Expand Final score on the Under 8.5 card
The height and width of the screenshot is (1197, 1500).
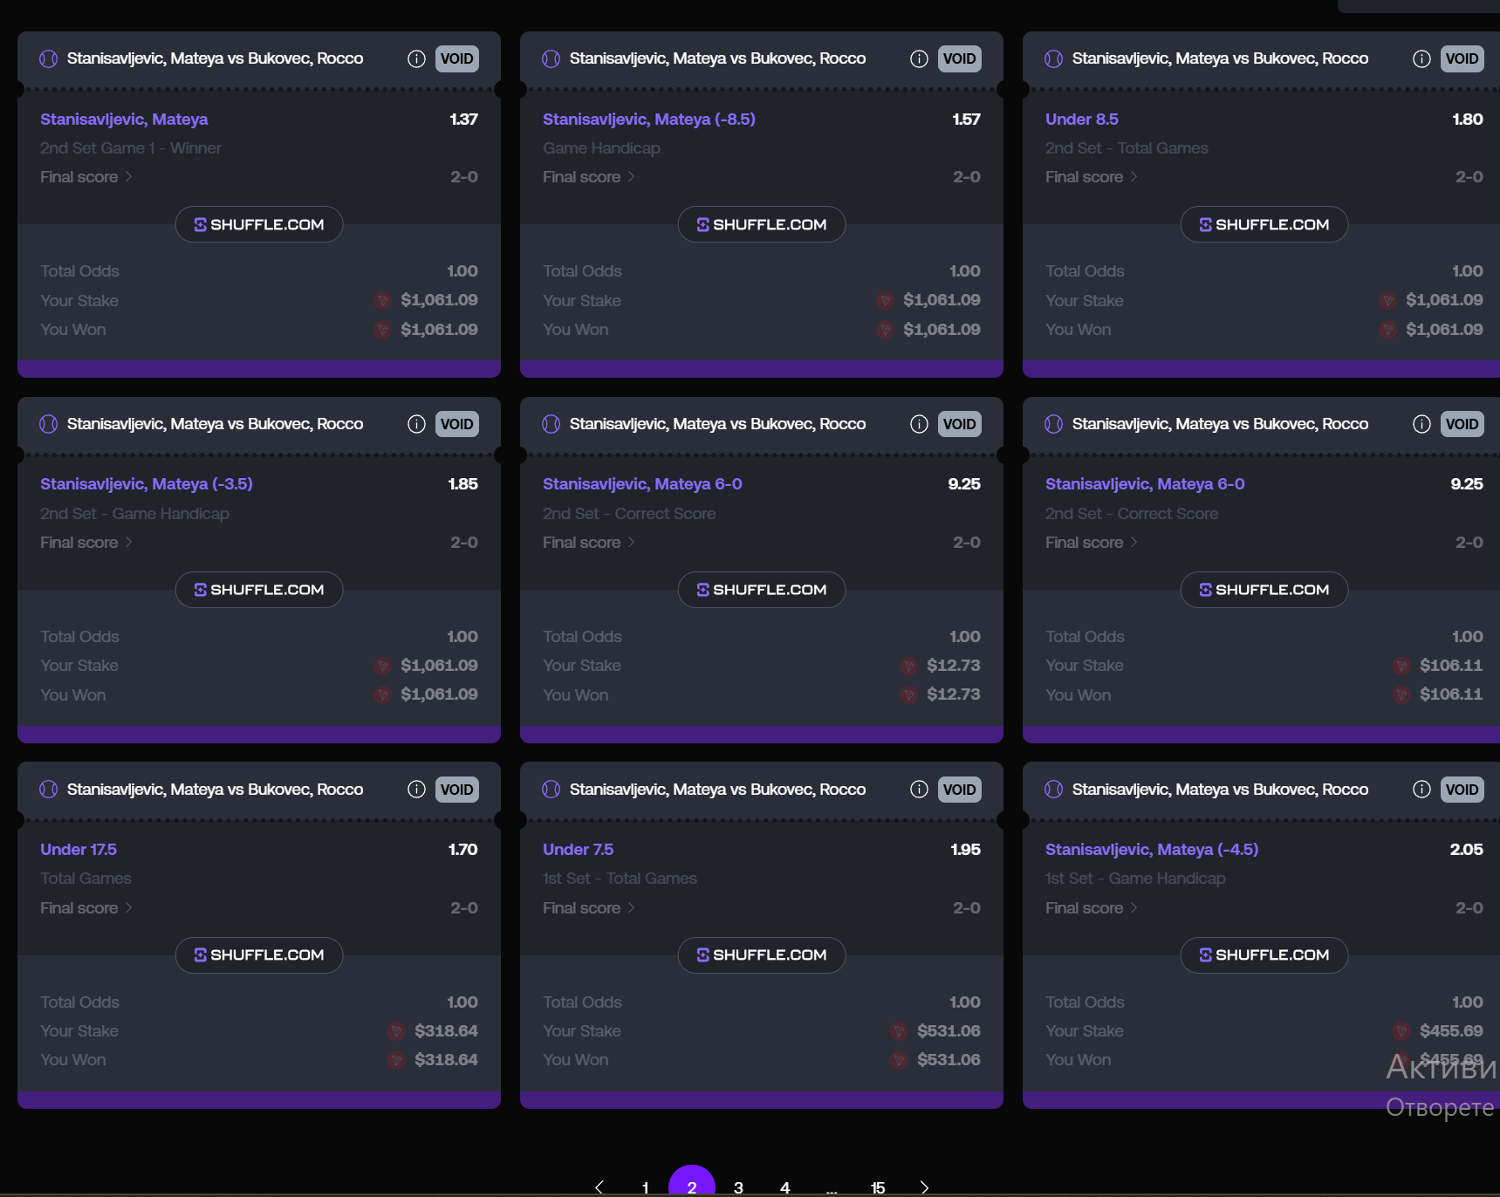click(1091, 177)
